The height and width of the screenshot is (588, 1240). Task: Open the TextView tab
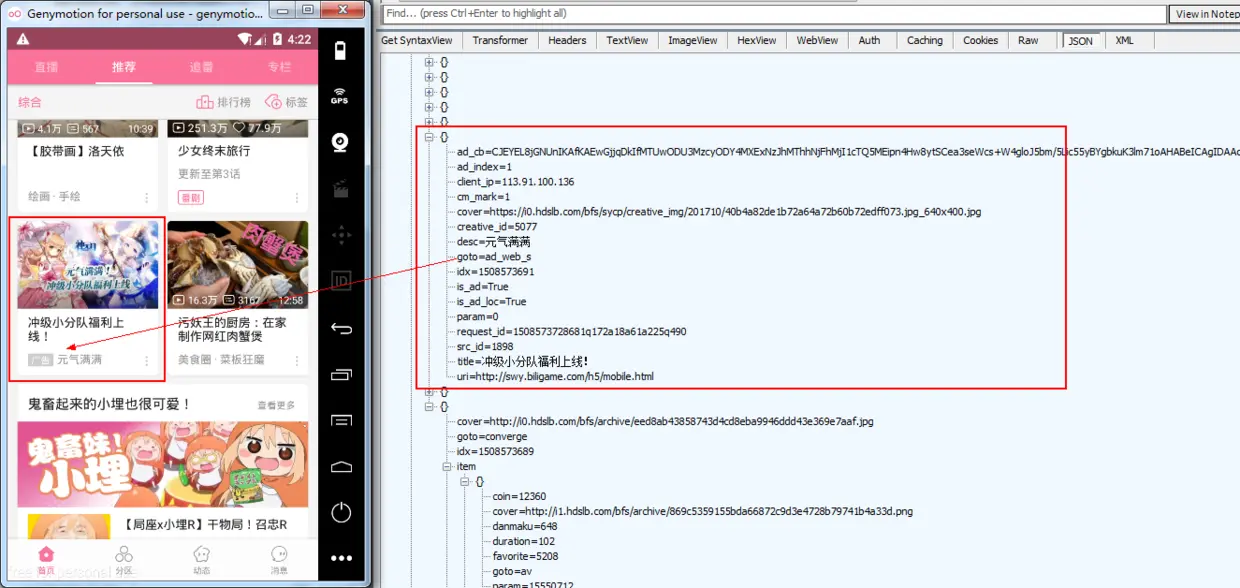pyautogui.click(x=627, y=41)
